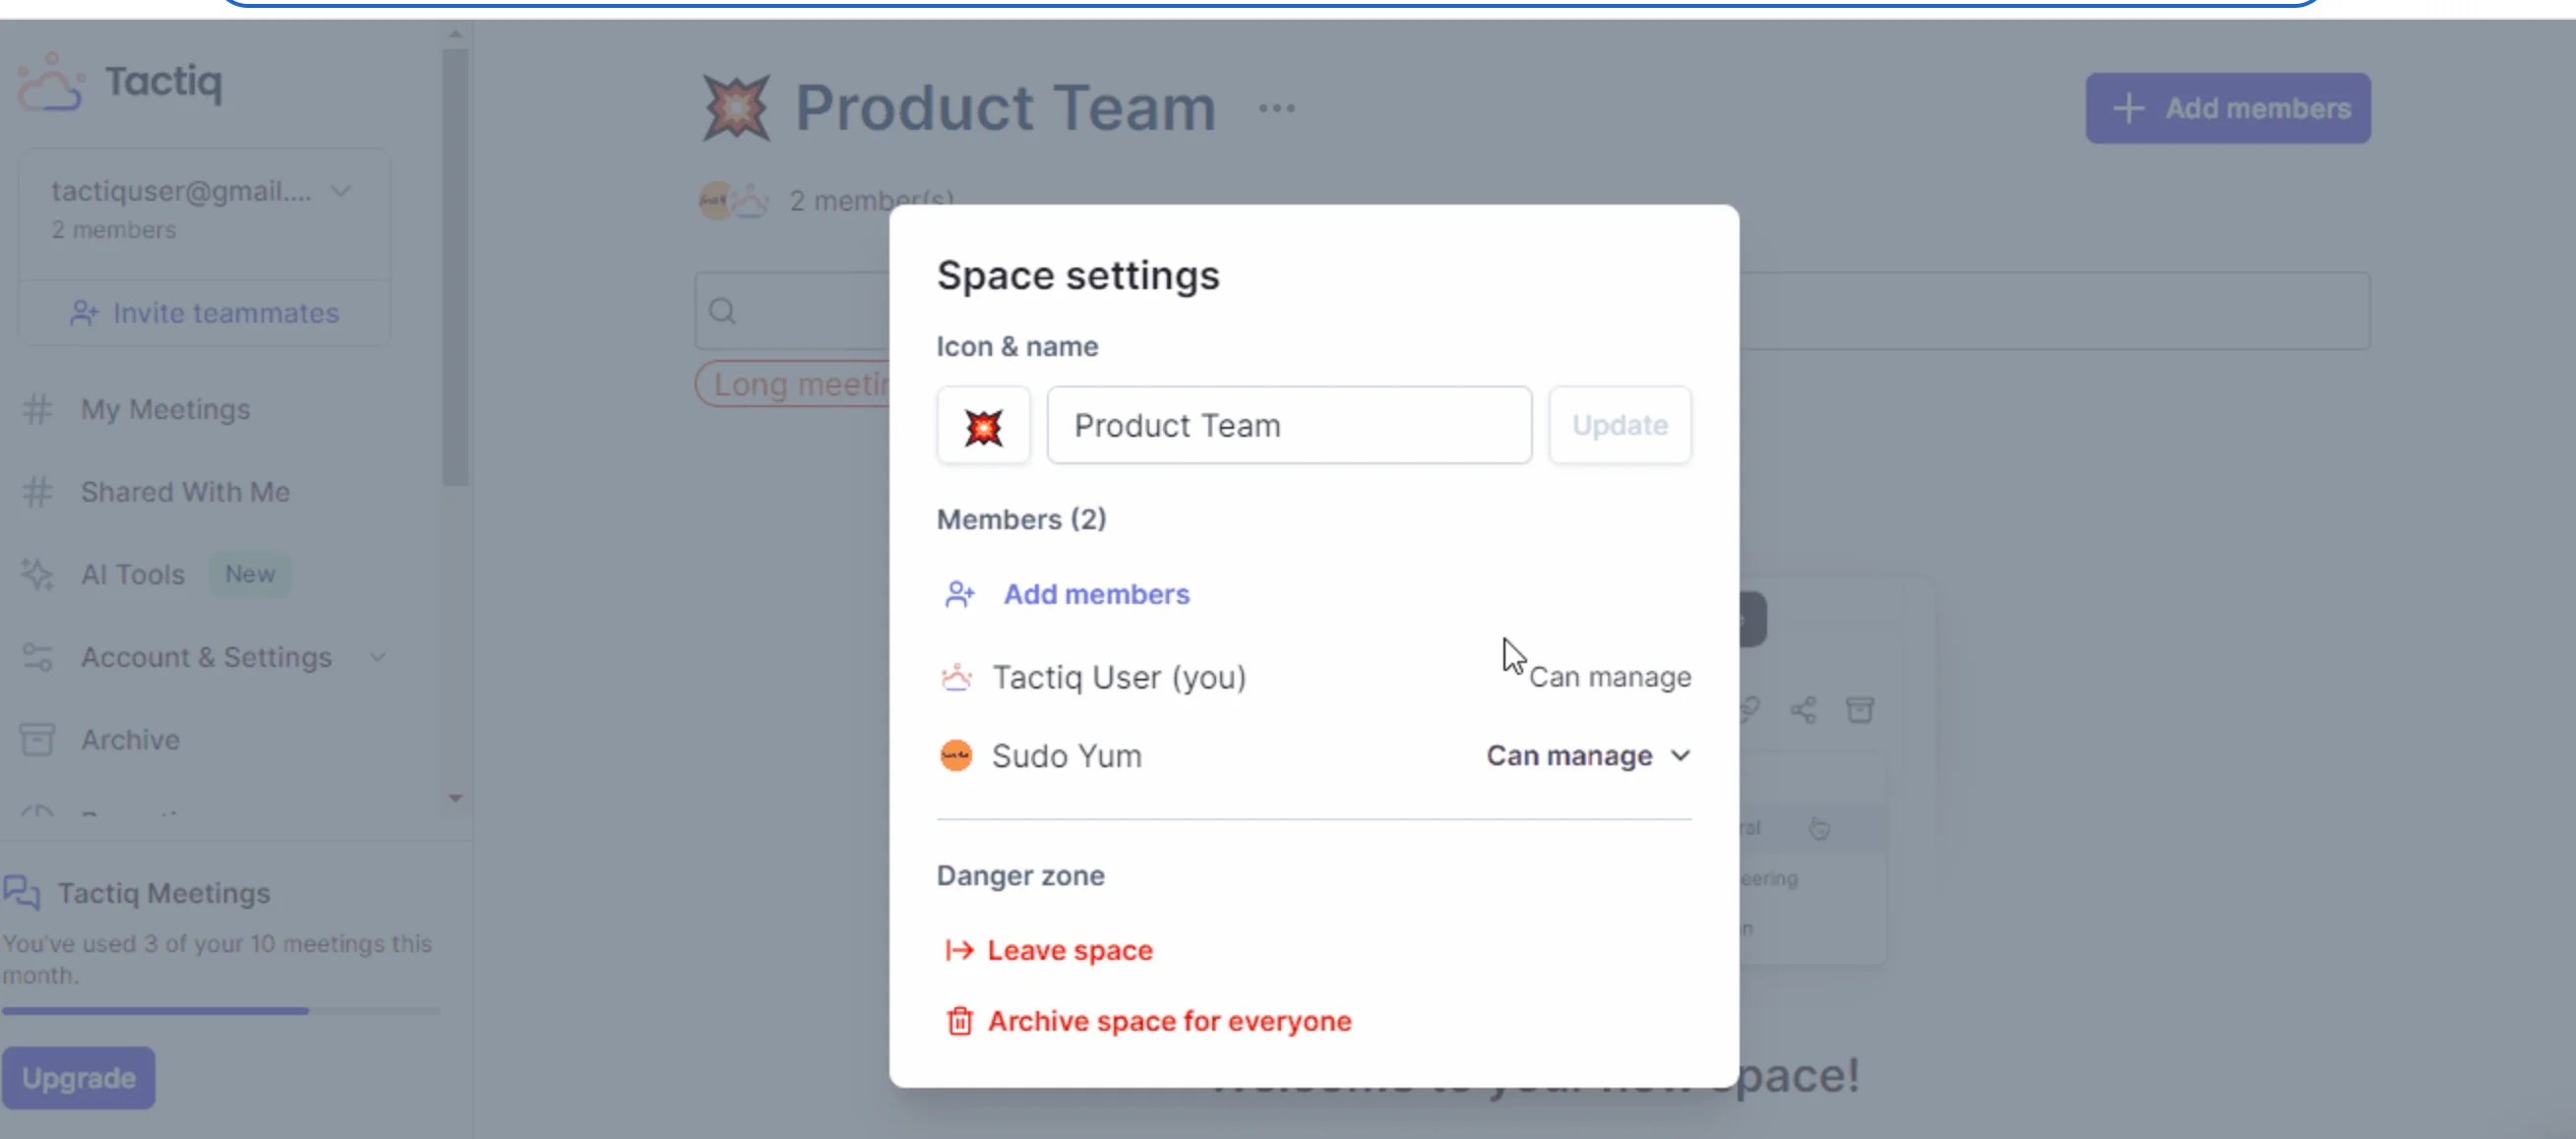The height and width of the screenshot is (1139, 2576).
Task: Click the Tactiq logo in sidebar
Action: pos(119,82)
